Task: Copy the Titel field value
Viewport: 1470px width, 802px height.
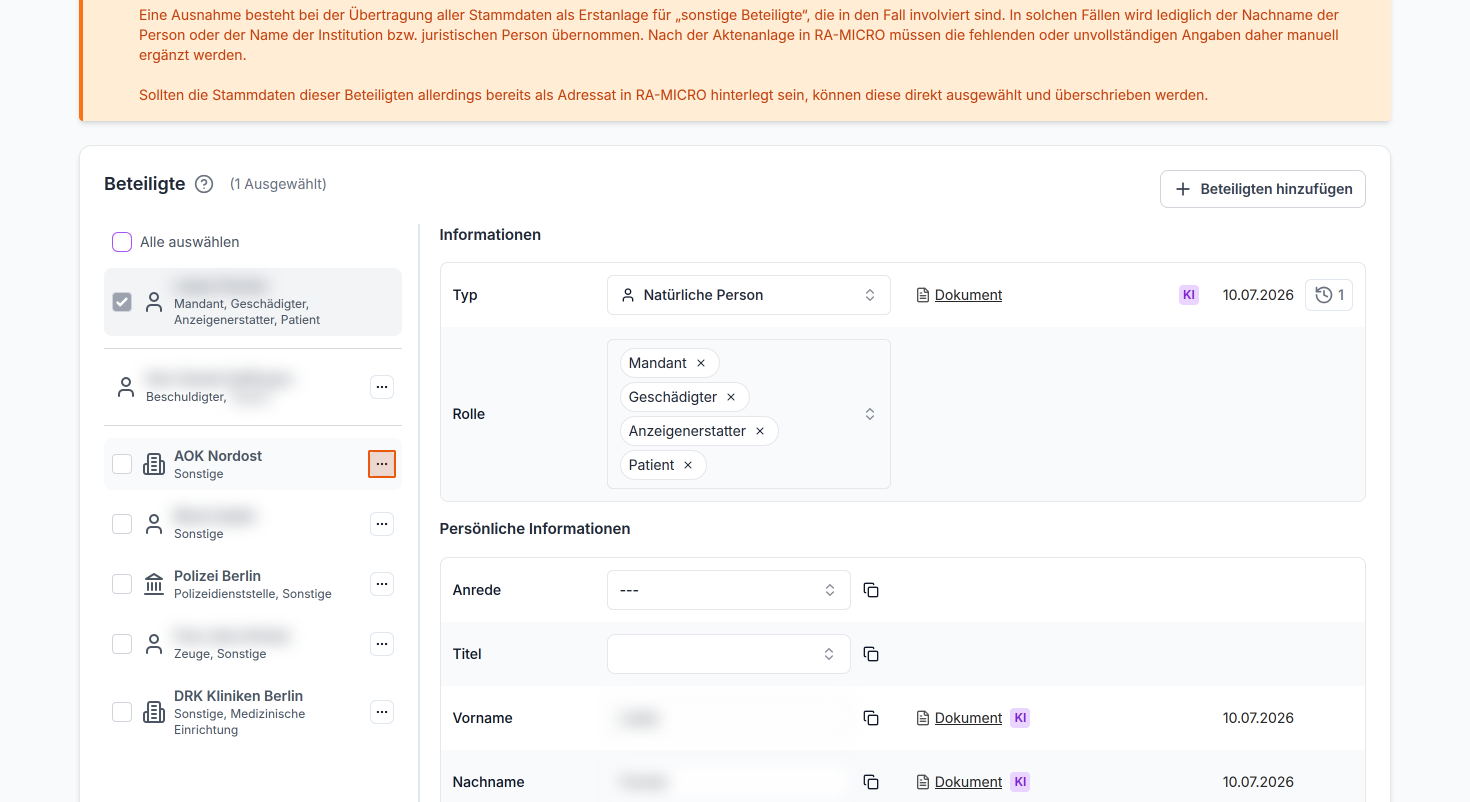Action: 871,654
